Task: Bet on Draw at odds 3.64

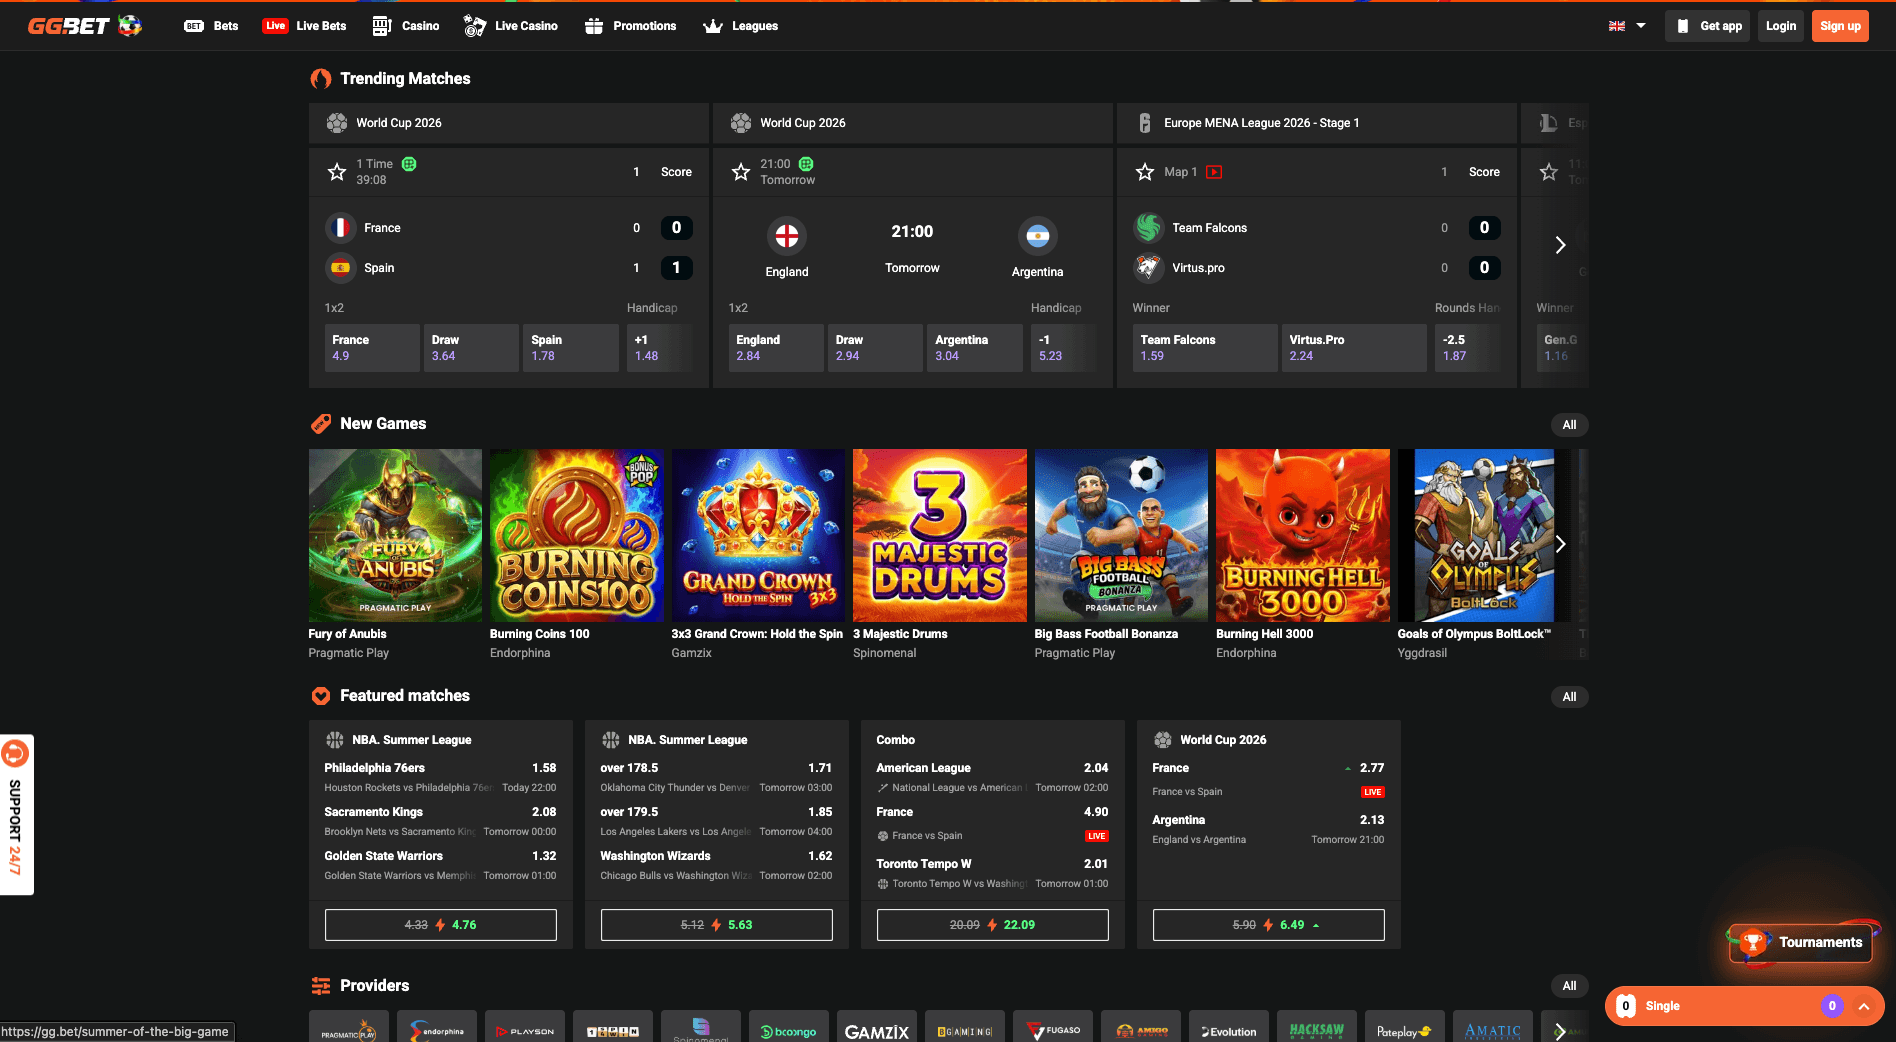Action: pyautogui.click(x=471, y=348)
